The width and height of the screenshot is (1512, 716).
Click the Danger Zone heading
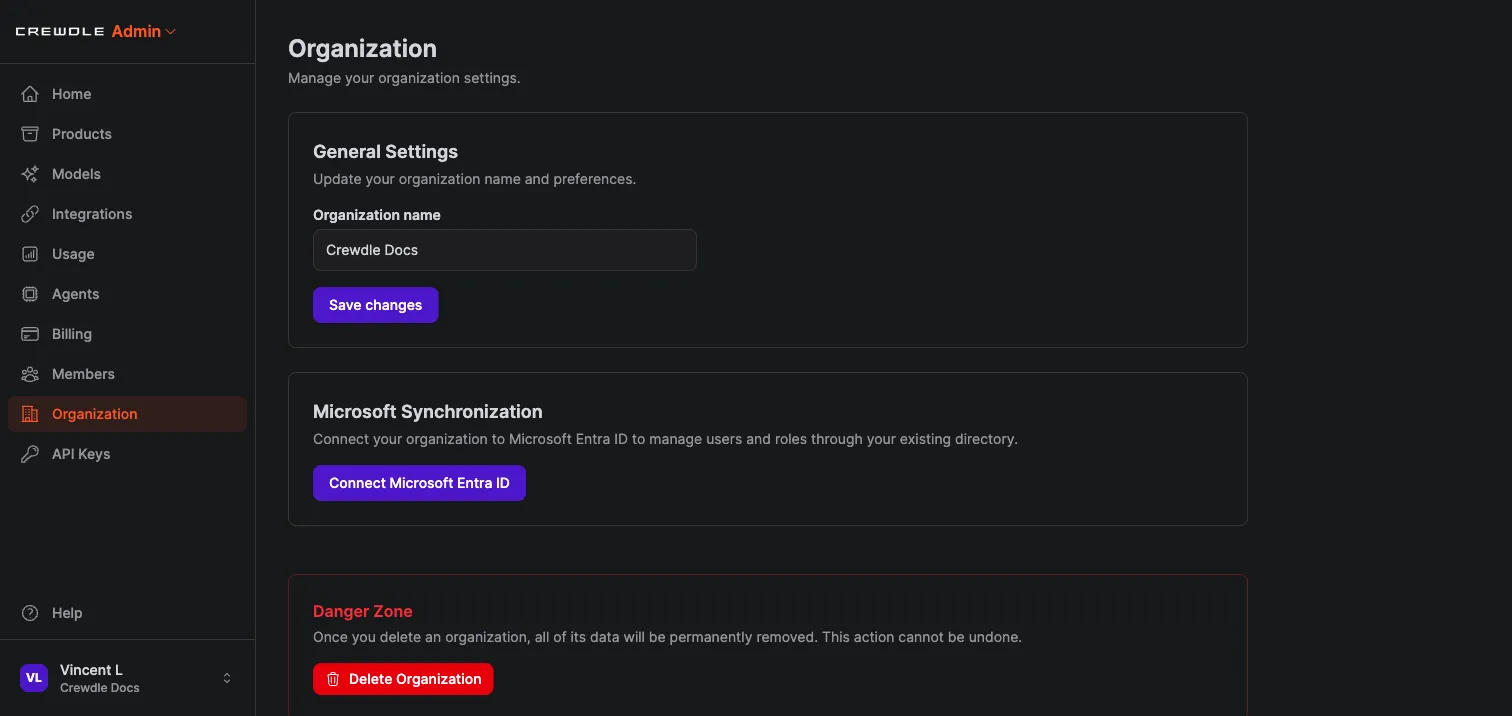(362, 611)
